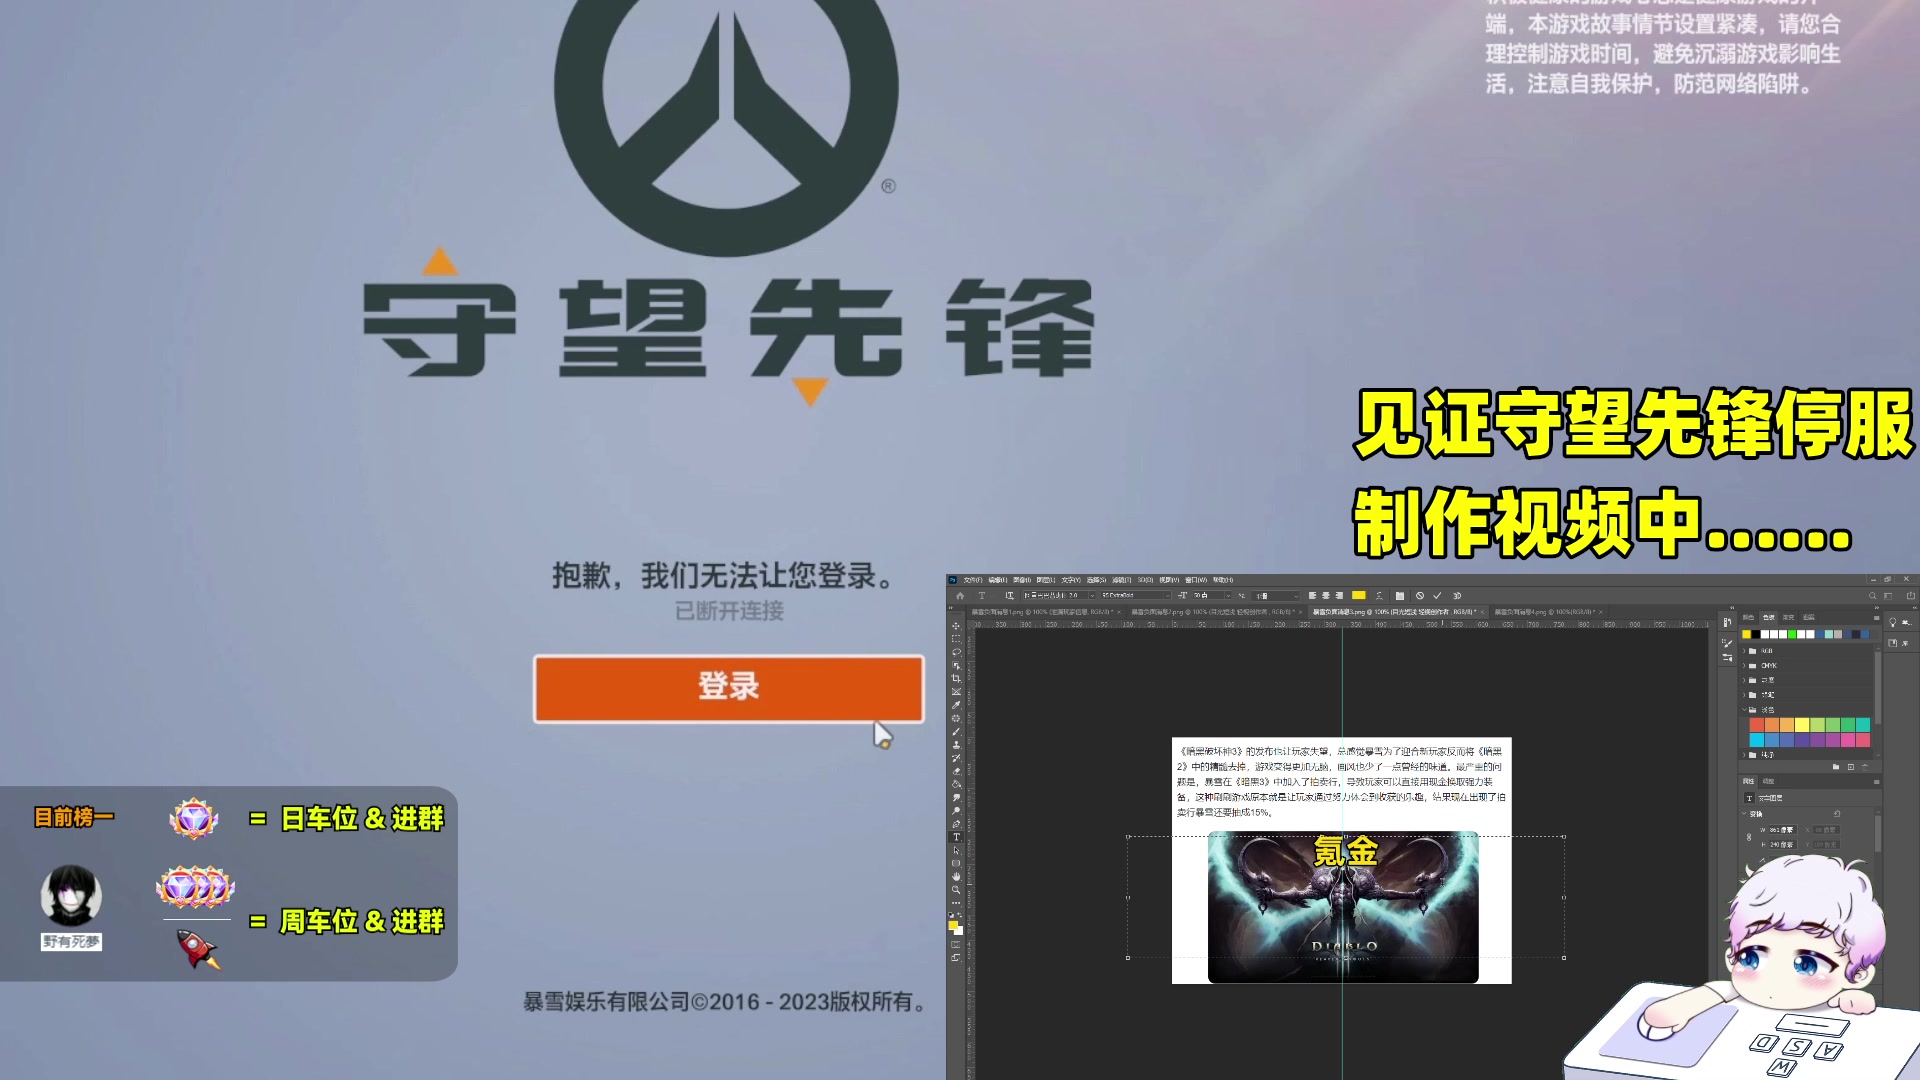Select the Path Selection tool

pyautogui.click(x=956, y=850)
